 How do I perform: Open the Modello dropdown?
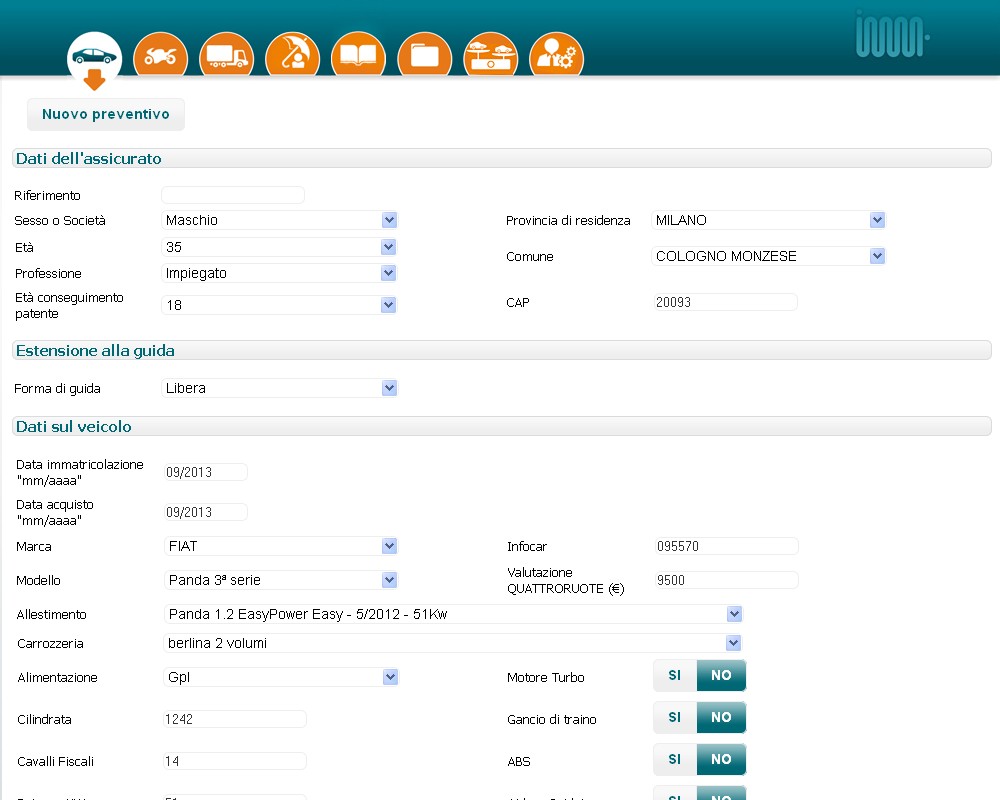(281, 580)
